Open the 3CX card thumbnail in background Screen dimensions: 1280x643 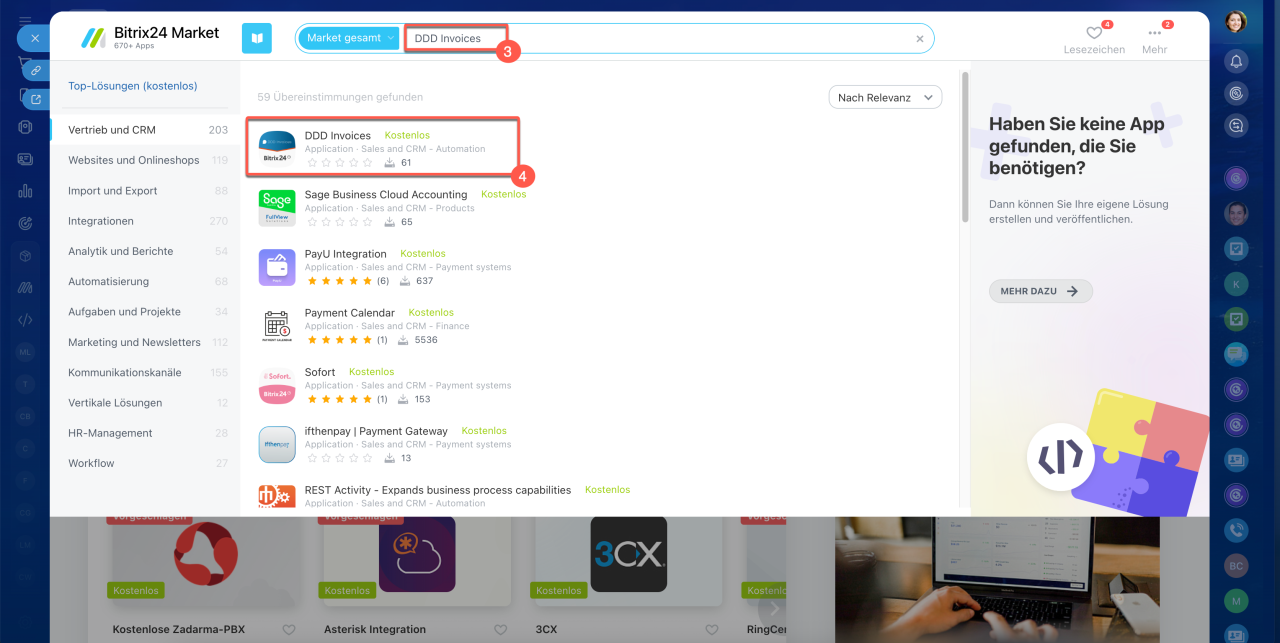pyautogui.click(x=628, y=553)
